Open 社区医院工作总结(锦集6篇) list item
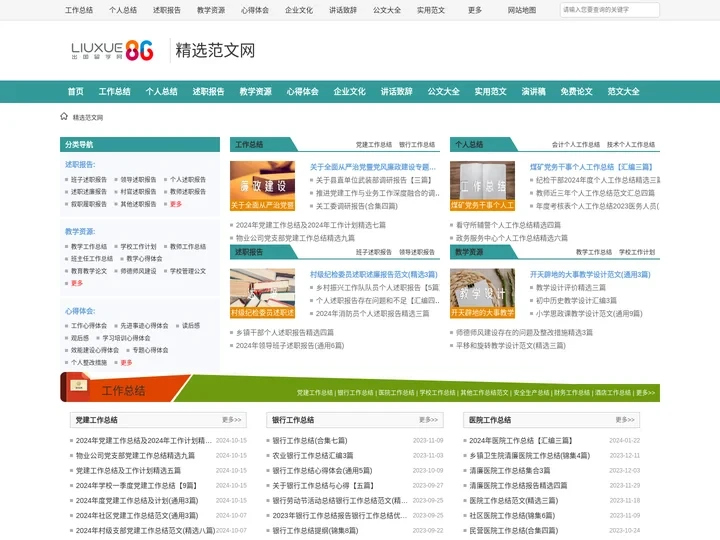 point(512,516)
